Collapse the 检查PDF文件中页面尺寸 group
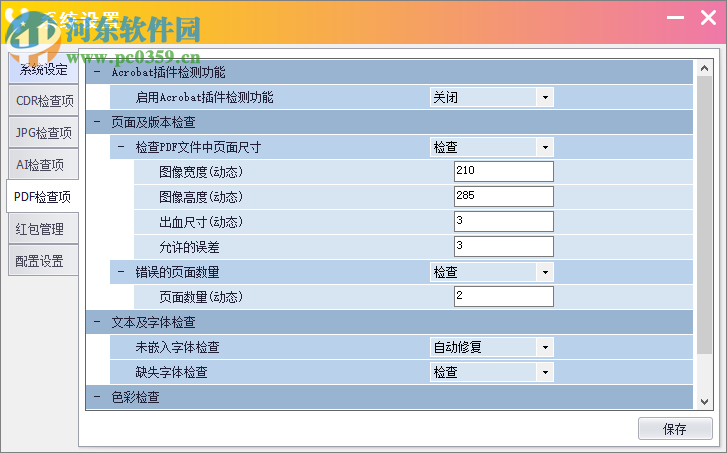 (121, 147)
